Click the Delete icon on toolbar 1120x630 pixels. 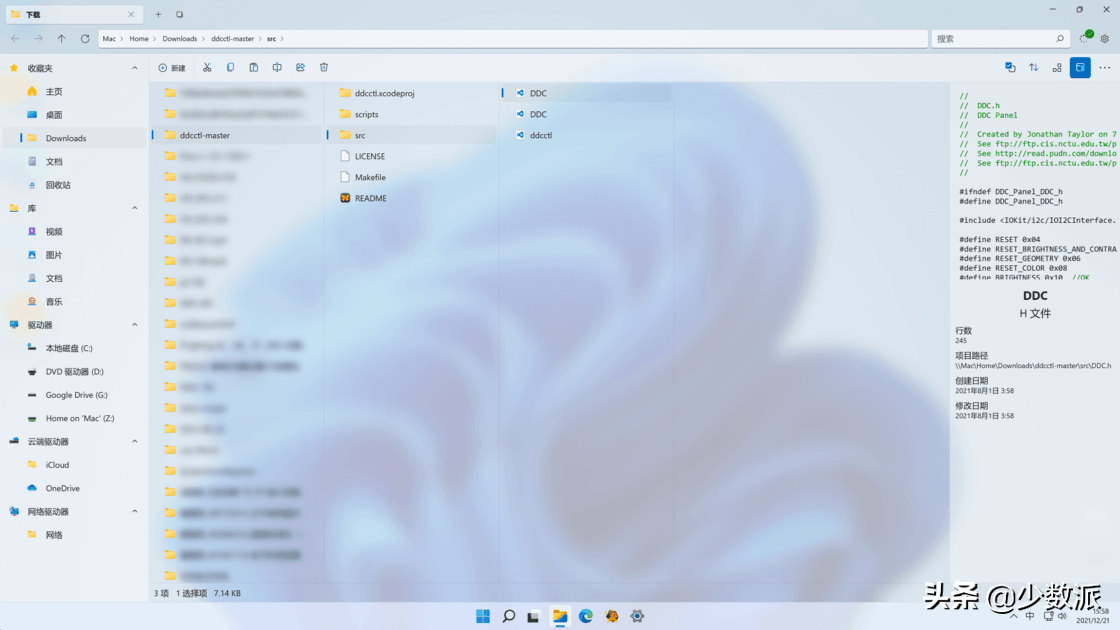pos(322,67)
